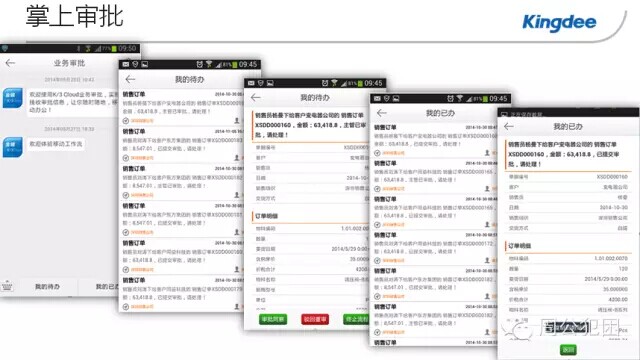This screenshot has height=360, width=640.
Task: Click the green 终止流程 button
Action: point(356,319)
